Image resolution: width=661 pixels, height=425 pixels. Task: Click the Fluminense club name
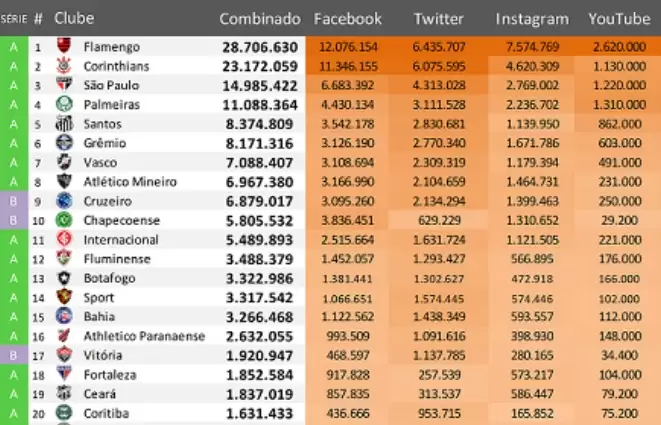point(118,259)
